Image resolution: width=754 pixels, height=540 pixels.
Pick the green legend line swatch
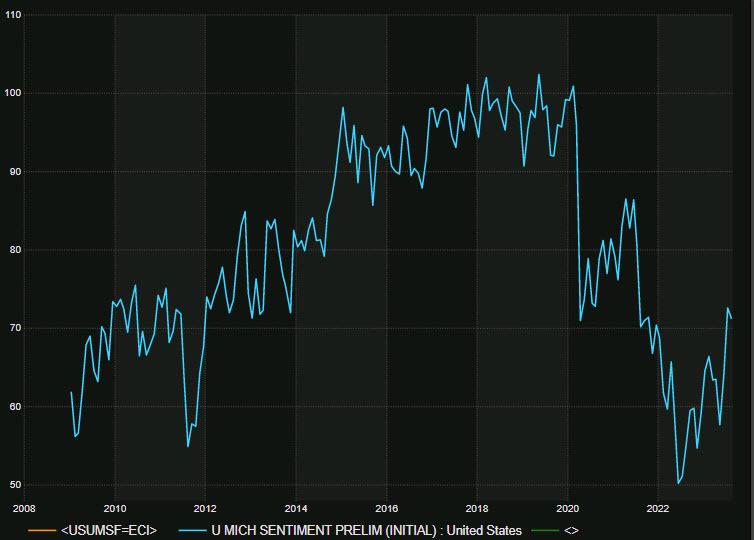[x=545, y=530]
